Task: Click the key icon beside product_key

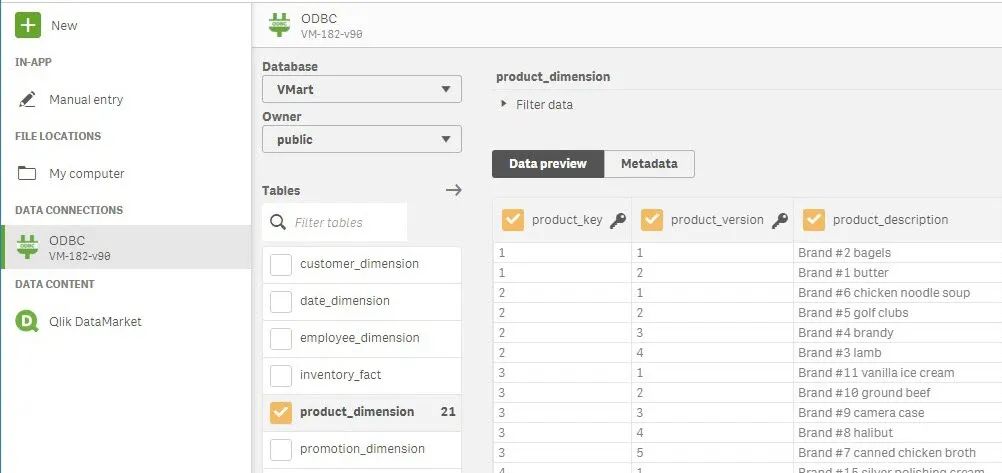Action: [x=618, y=220]
